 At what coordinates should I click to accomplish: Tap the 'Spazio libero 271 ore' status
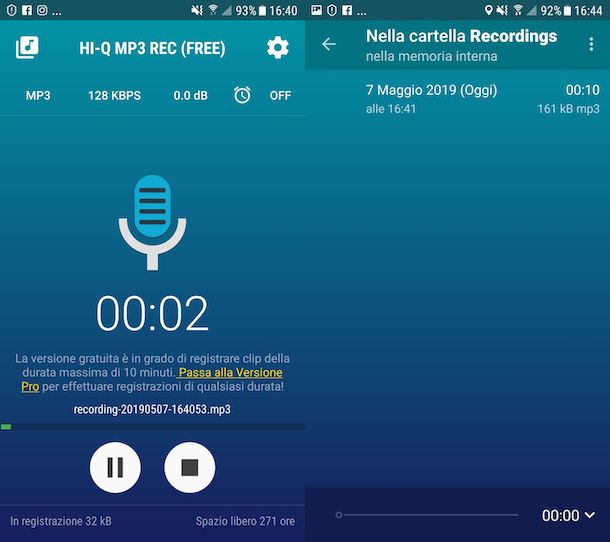[x=245, y=521]
